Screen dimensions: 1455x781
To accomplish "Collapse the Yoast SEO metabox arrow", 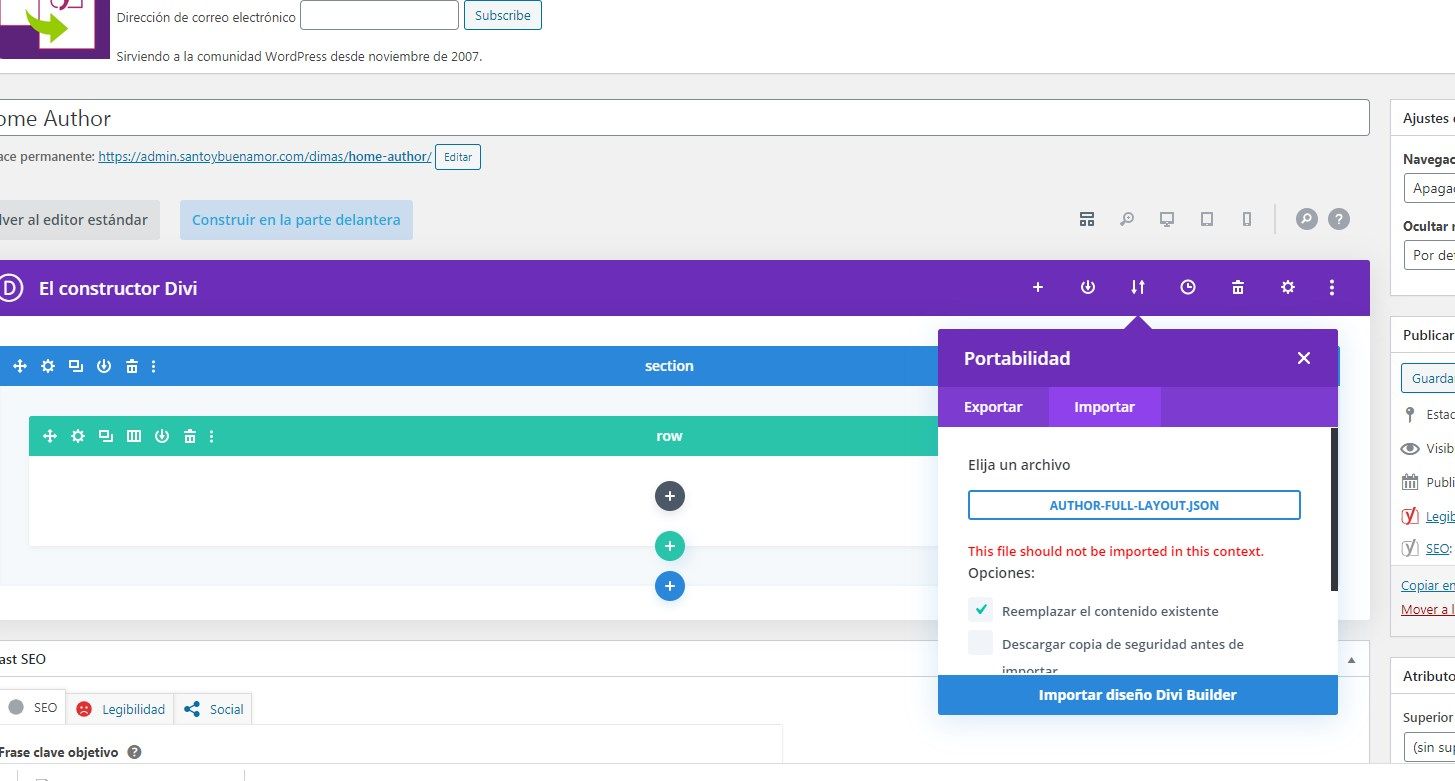I will coord(1352,660).
